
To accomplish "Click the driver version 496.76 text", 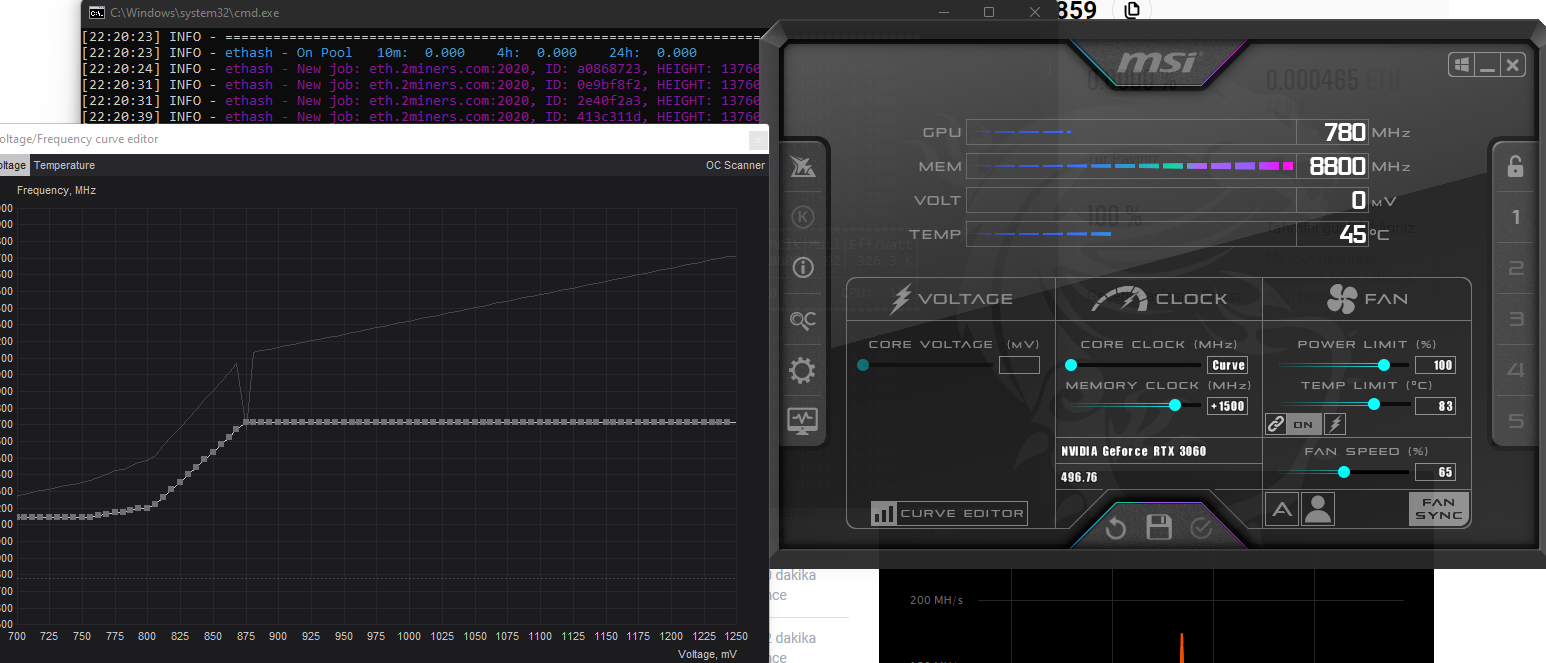I will [x=1079, y=477].
